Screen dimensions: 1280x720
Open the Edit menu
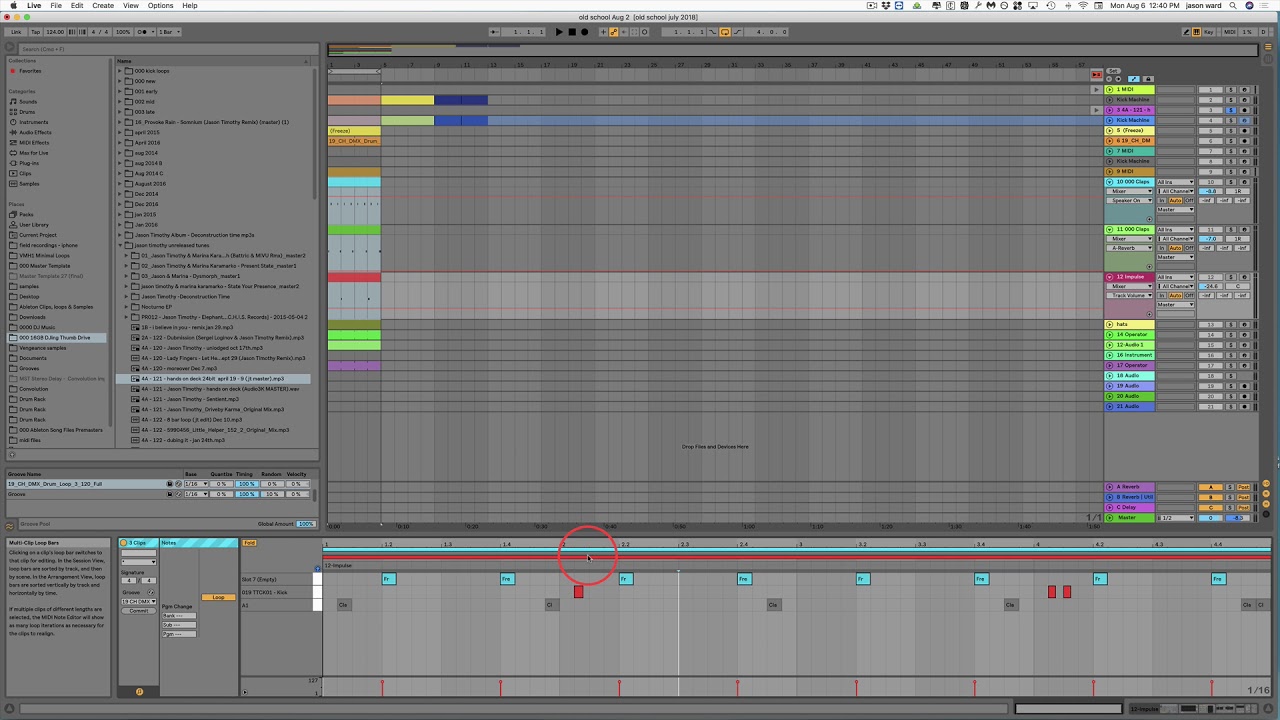pyautogui.click(x=77, y=6)
